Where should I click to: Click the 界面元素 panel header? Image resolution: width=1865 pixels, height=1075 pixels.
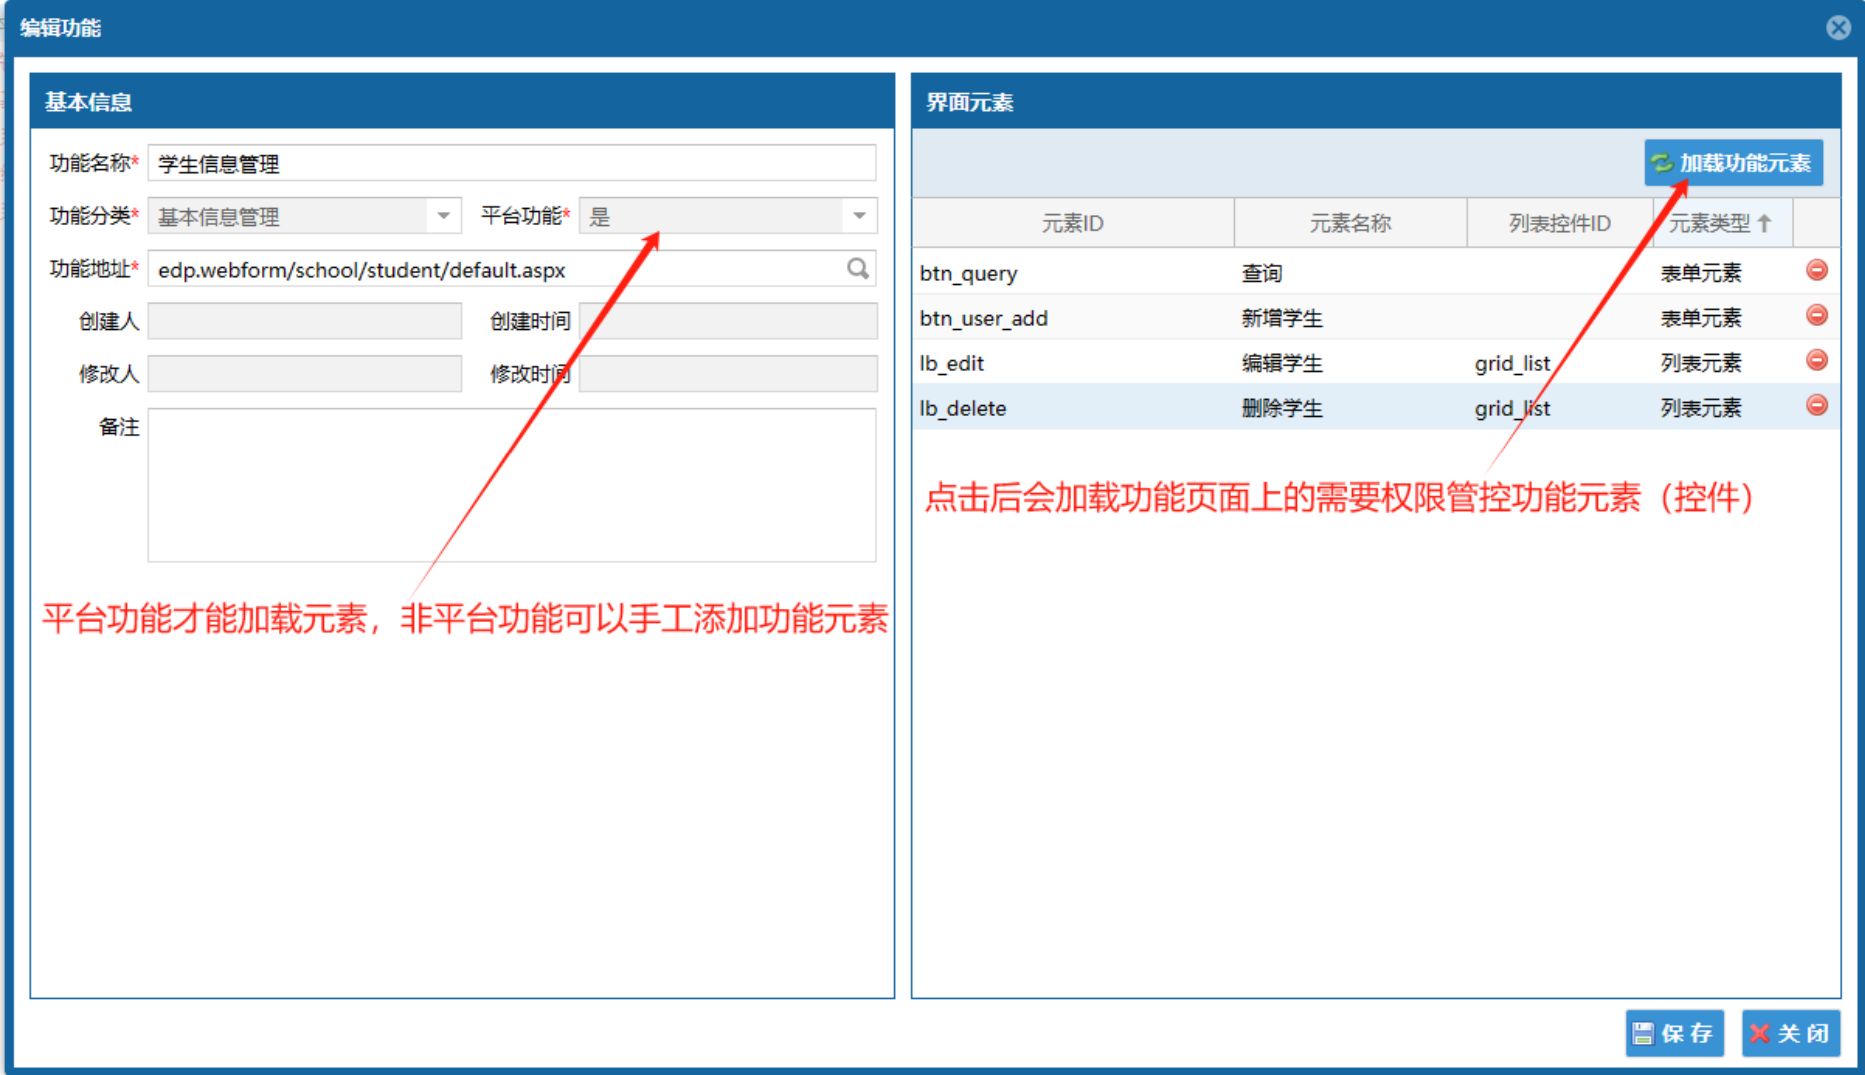[x=1376, y=101]
